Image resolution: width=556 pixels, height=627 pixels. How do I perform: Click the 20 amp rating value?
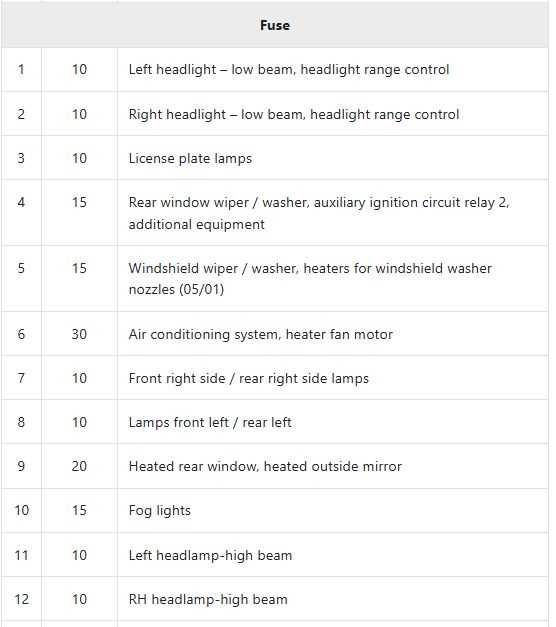[x=79, y=466]
